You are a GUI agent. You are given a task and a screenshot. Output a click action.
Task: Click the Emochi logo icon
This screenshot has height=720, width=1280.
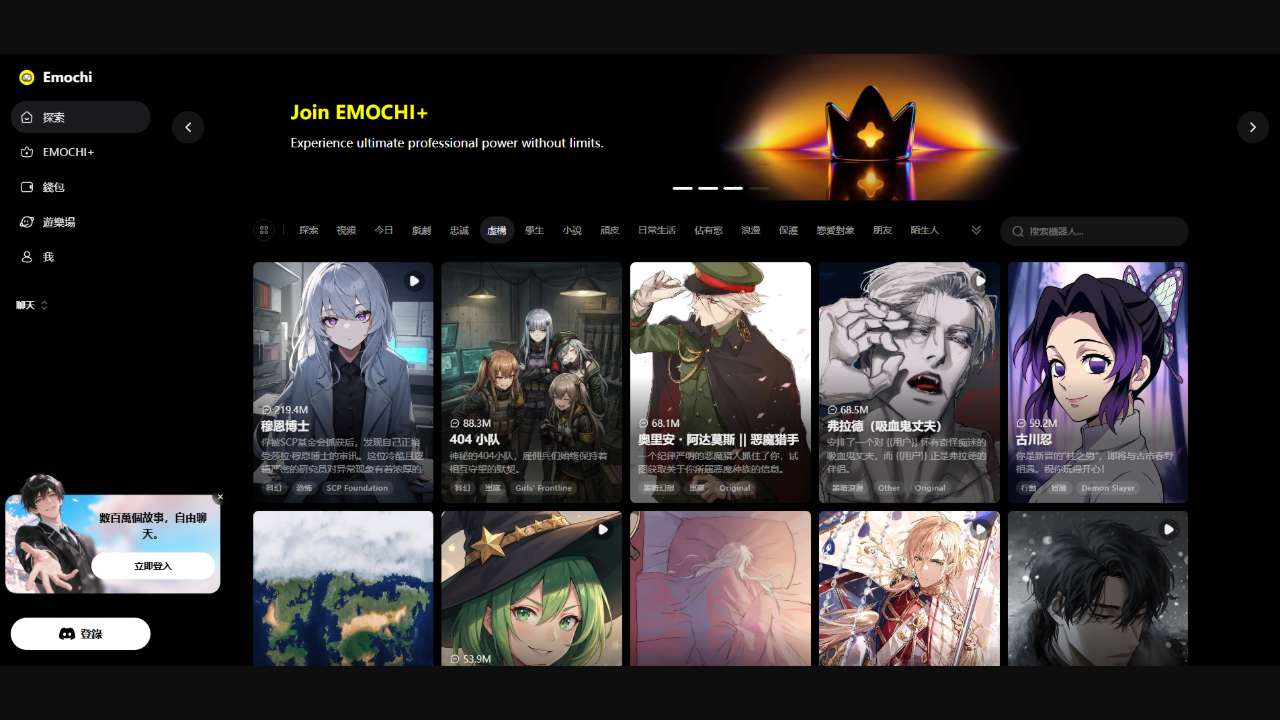pos(27,78)
